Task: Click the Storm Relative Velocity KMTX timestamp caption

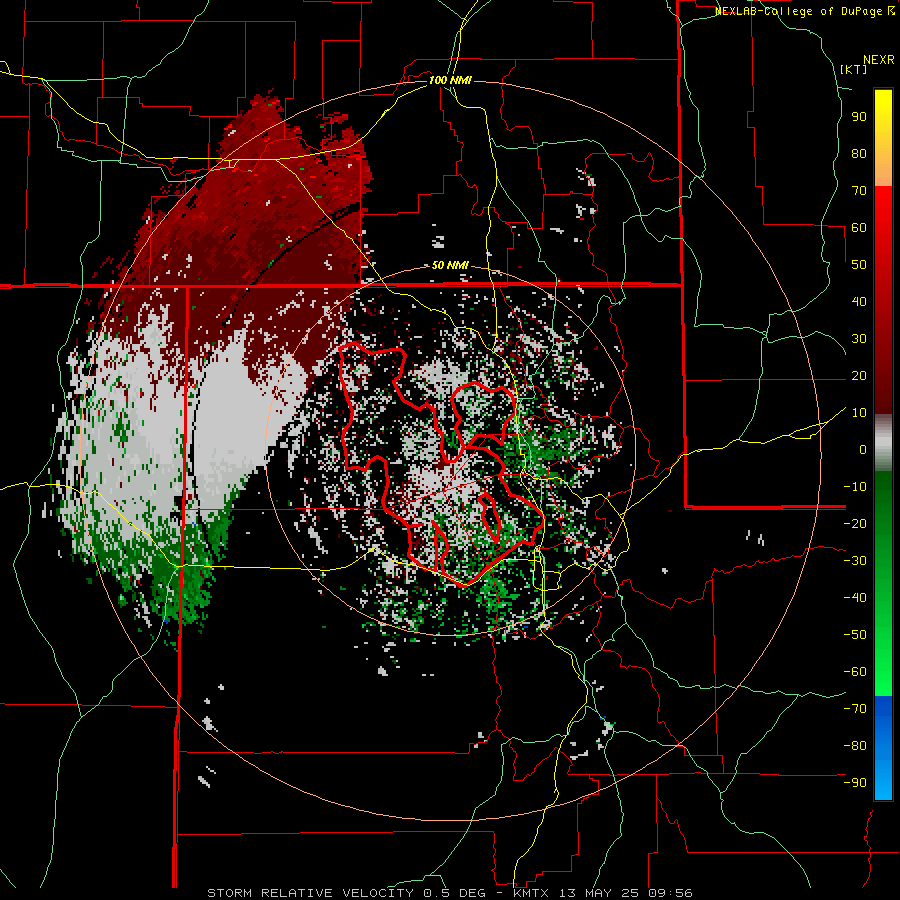Action: 450,893
